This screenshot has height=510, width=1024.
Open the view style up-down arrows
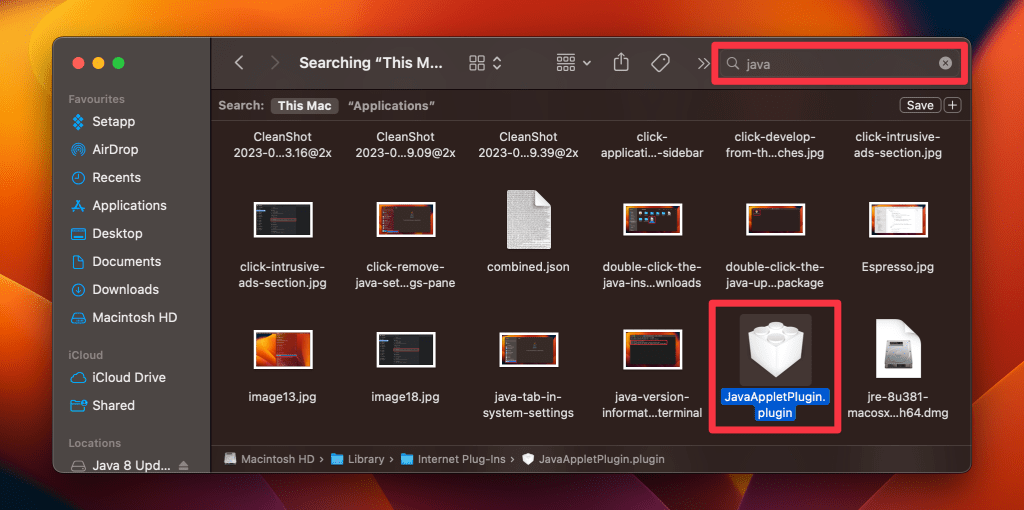point(497,63)
